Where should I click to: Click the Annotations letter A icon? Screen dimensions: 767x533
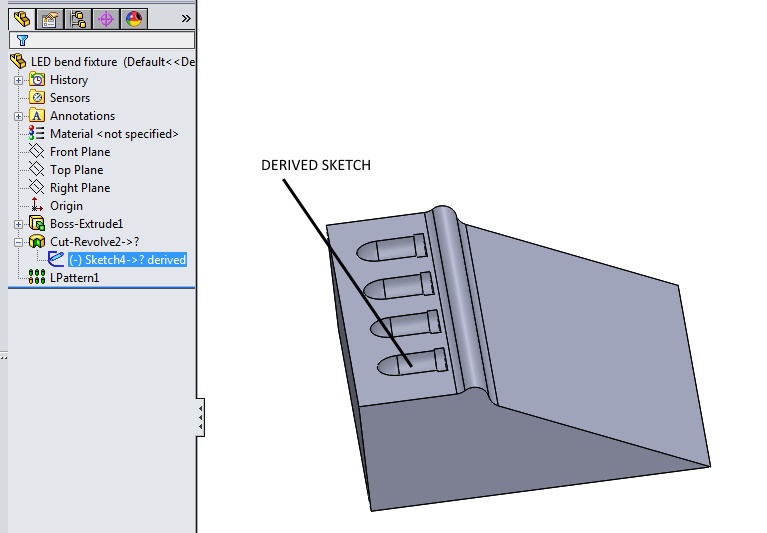(x=37, y=116)
